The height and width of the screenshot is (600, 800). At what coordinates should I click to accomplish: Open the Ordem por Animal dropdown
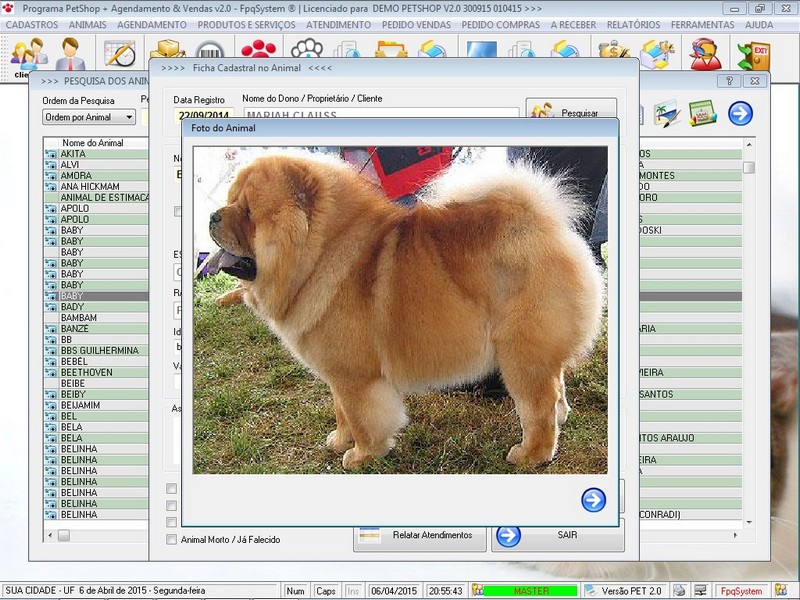click(x=89, y=117)
